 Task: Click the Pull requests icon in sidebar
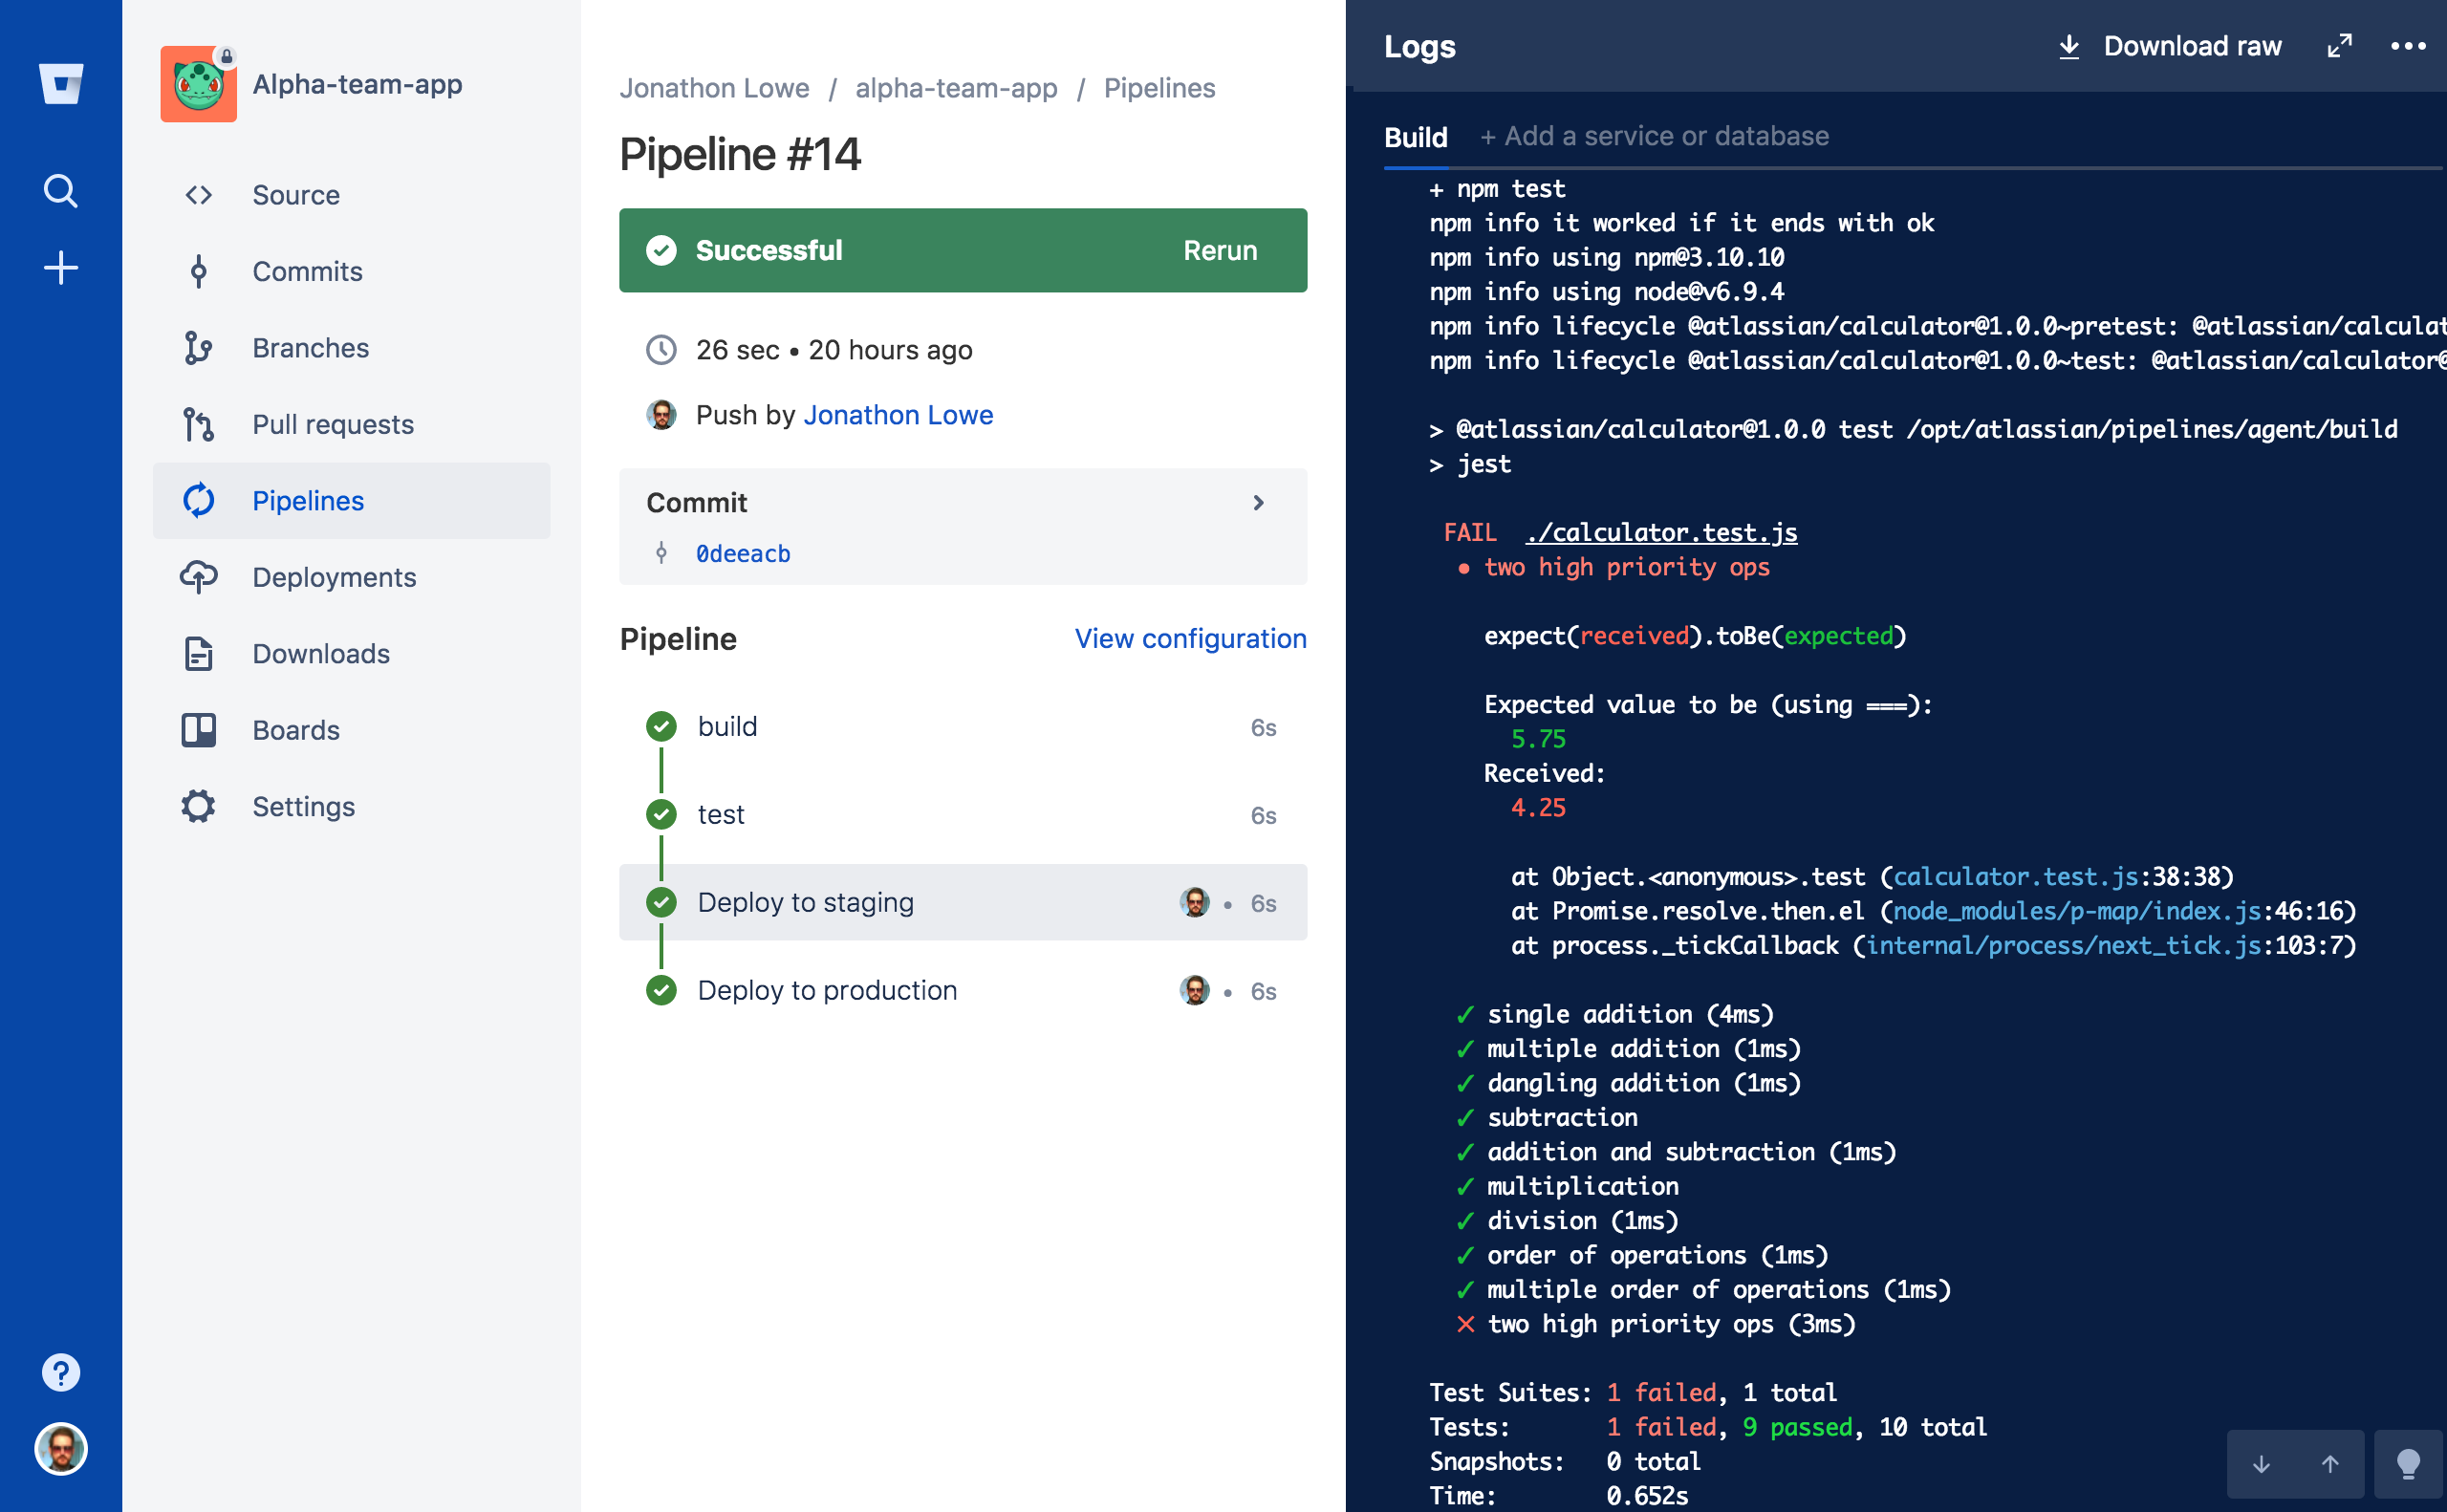pos(198,424)
